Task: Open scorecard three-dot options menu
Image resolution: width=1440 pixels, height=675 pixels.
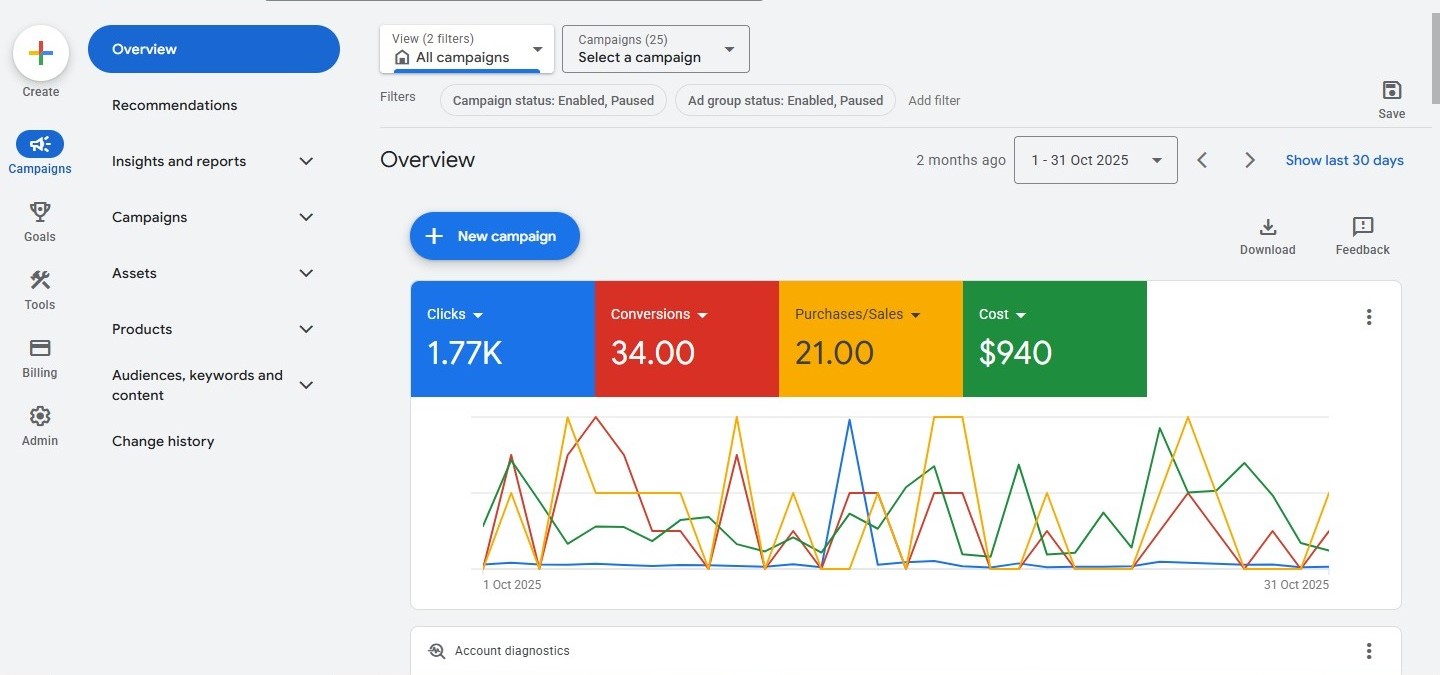Action: 1368,317
